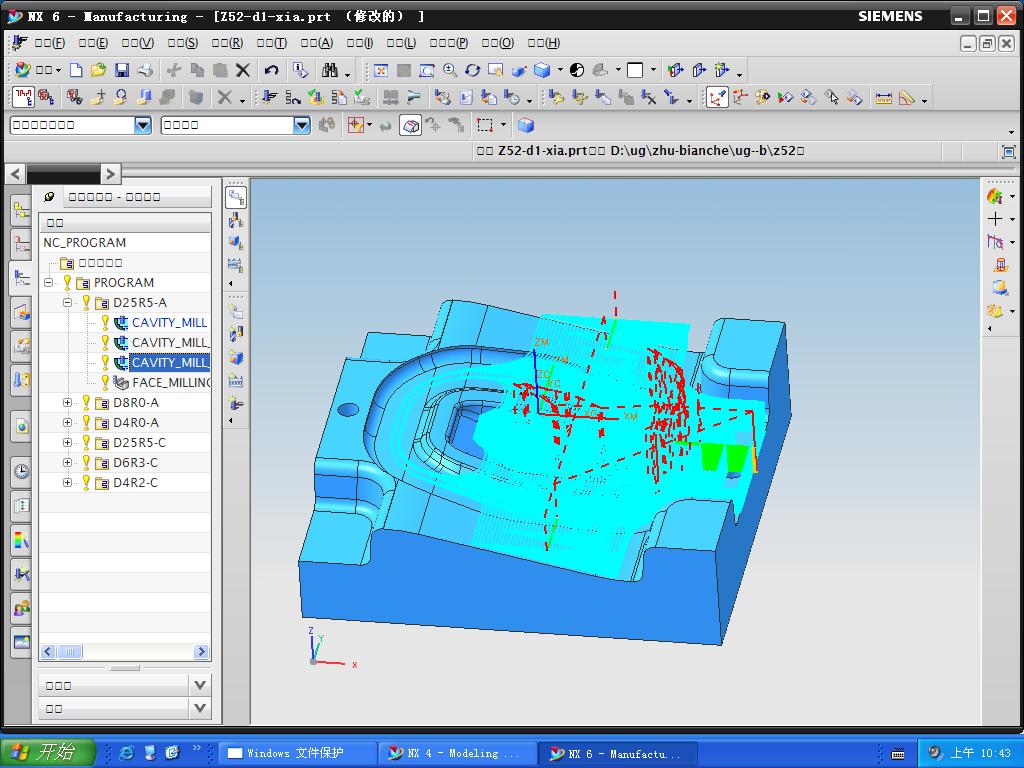Open the File (F) menu
This screenshot has height=768, width=1024.
49,43
